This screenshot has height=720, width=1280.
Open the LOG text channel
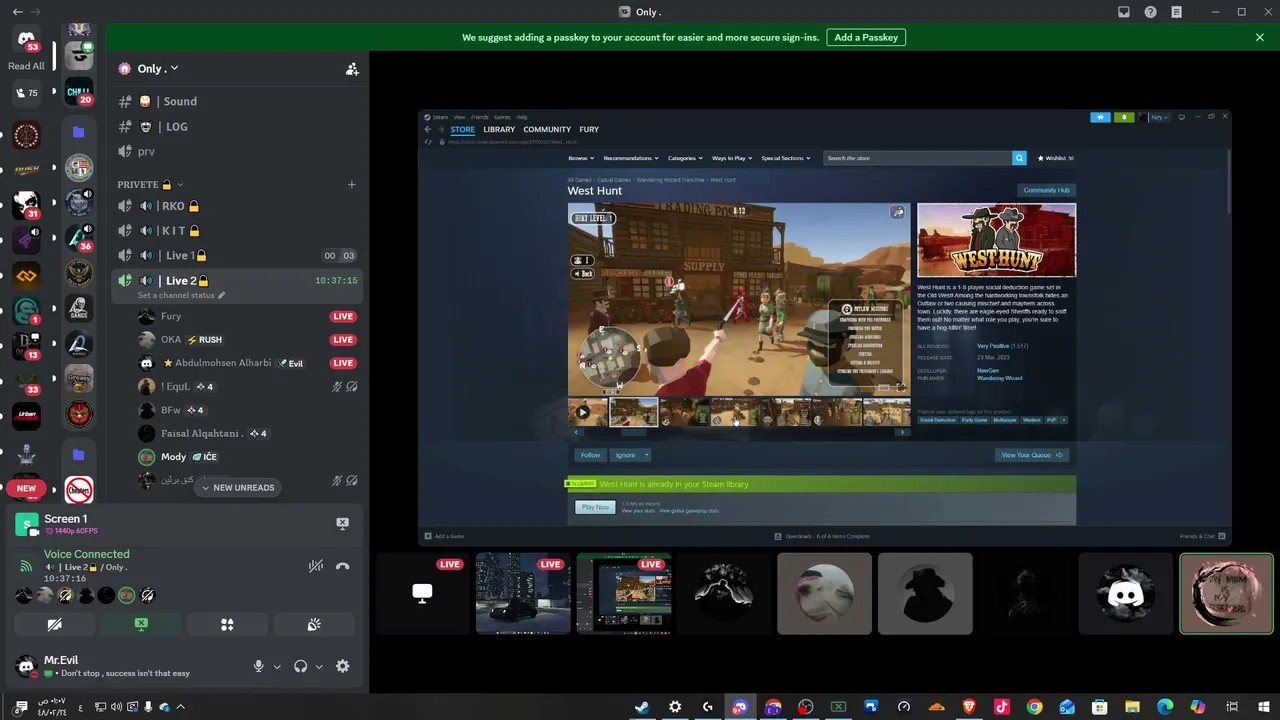coord(176,127)
